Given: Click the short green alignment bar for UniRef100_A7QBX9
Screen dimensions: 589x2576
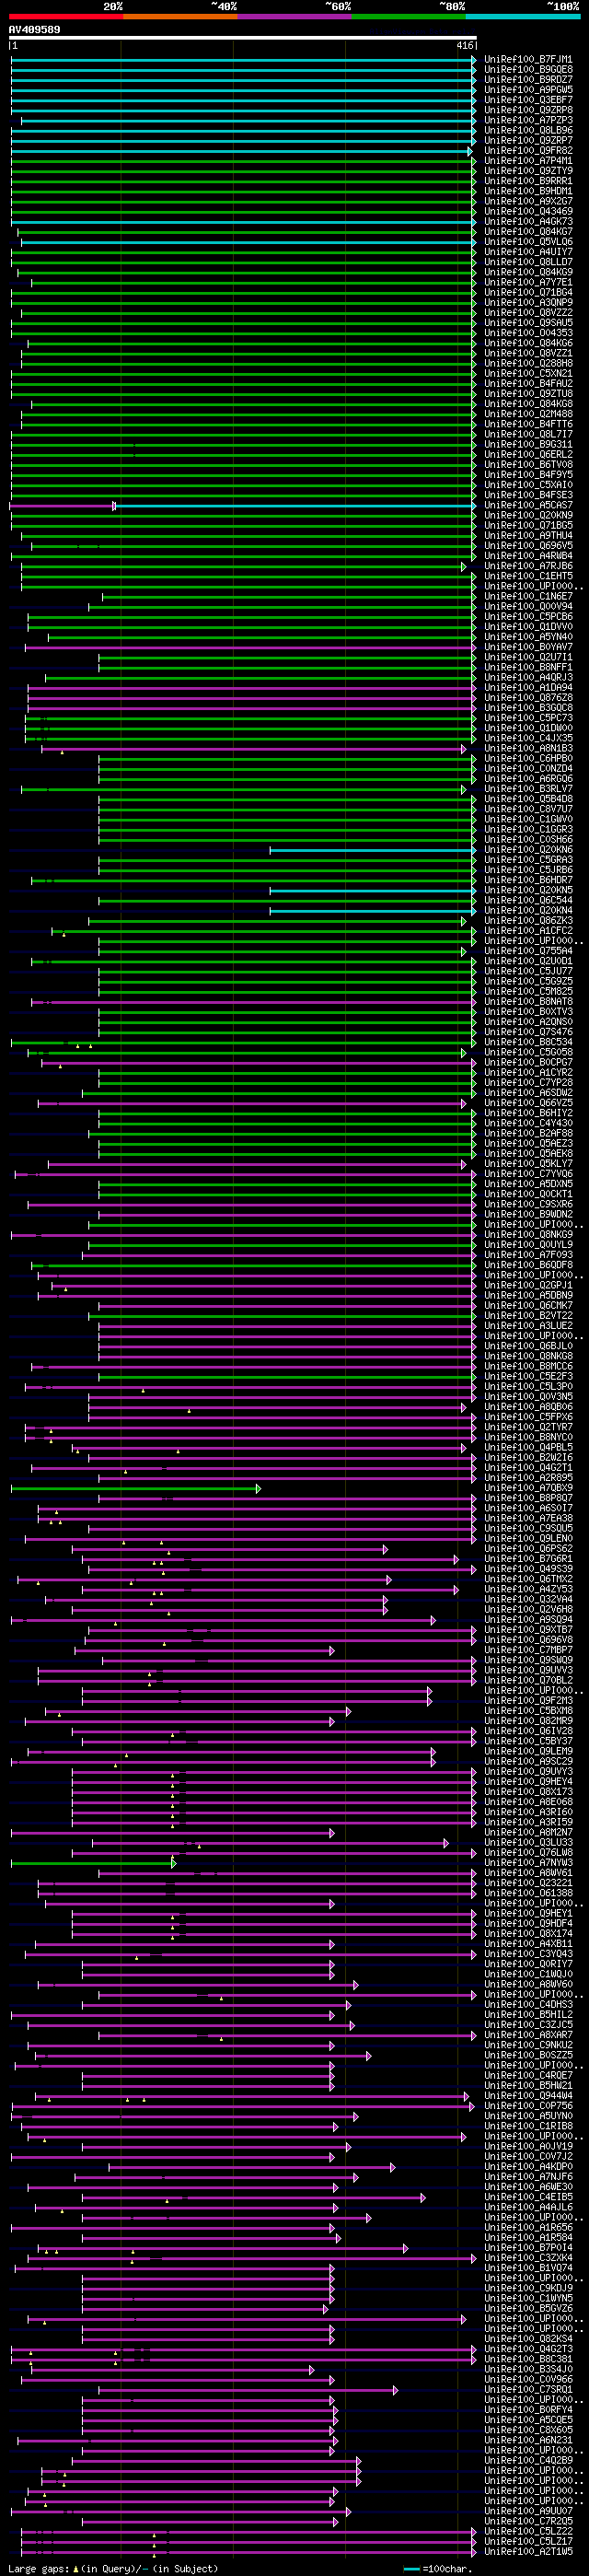Looking at the screenshot, I should point(136,1488).
